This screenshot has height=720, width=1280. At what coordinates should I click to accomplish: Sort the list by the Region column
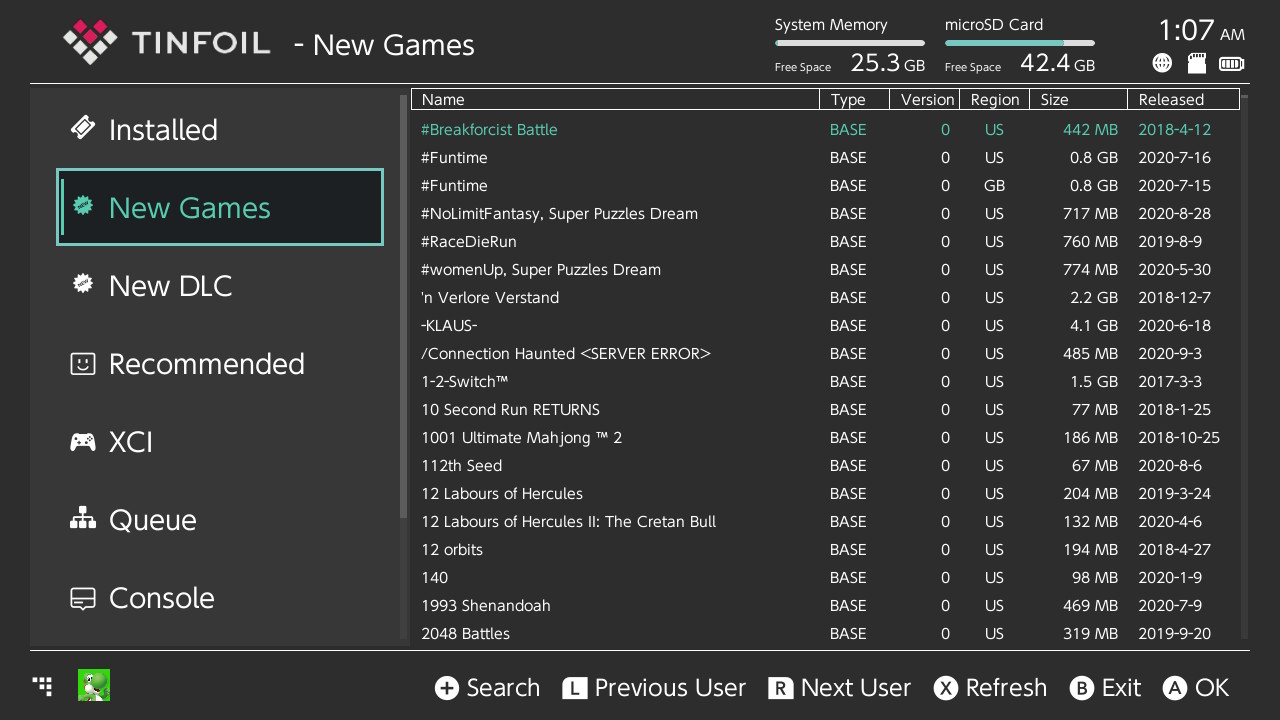click(x=995, y=99)
